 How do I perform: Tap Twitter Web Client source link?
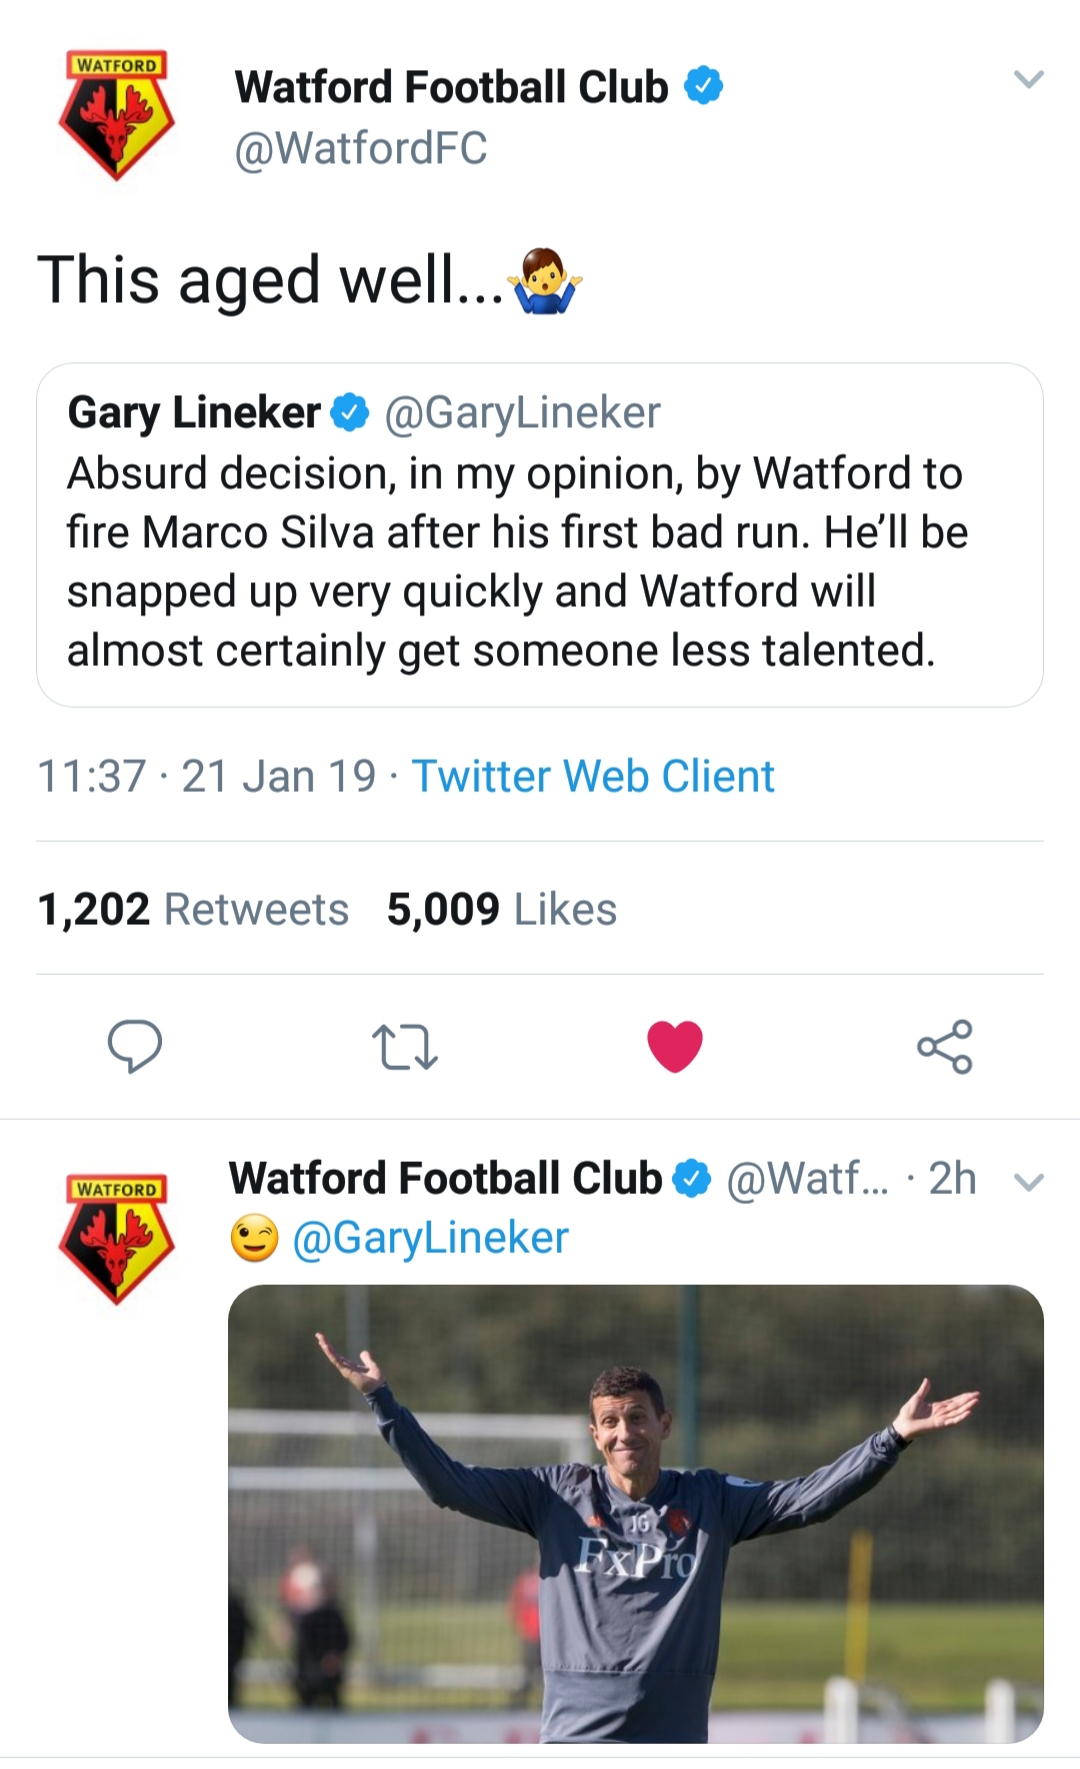pyautogui.click(x=593, y=776)
